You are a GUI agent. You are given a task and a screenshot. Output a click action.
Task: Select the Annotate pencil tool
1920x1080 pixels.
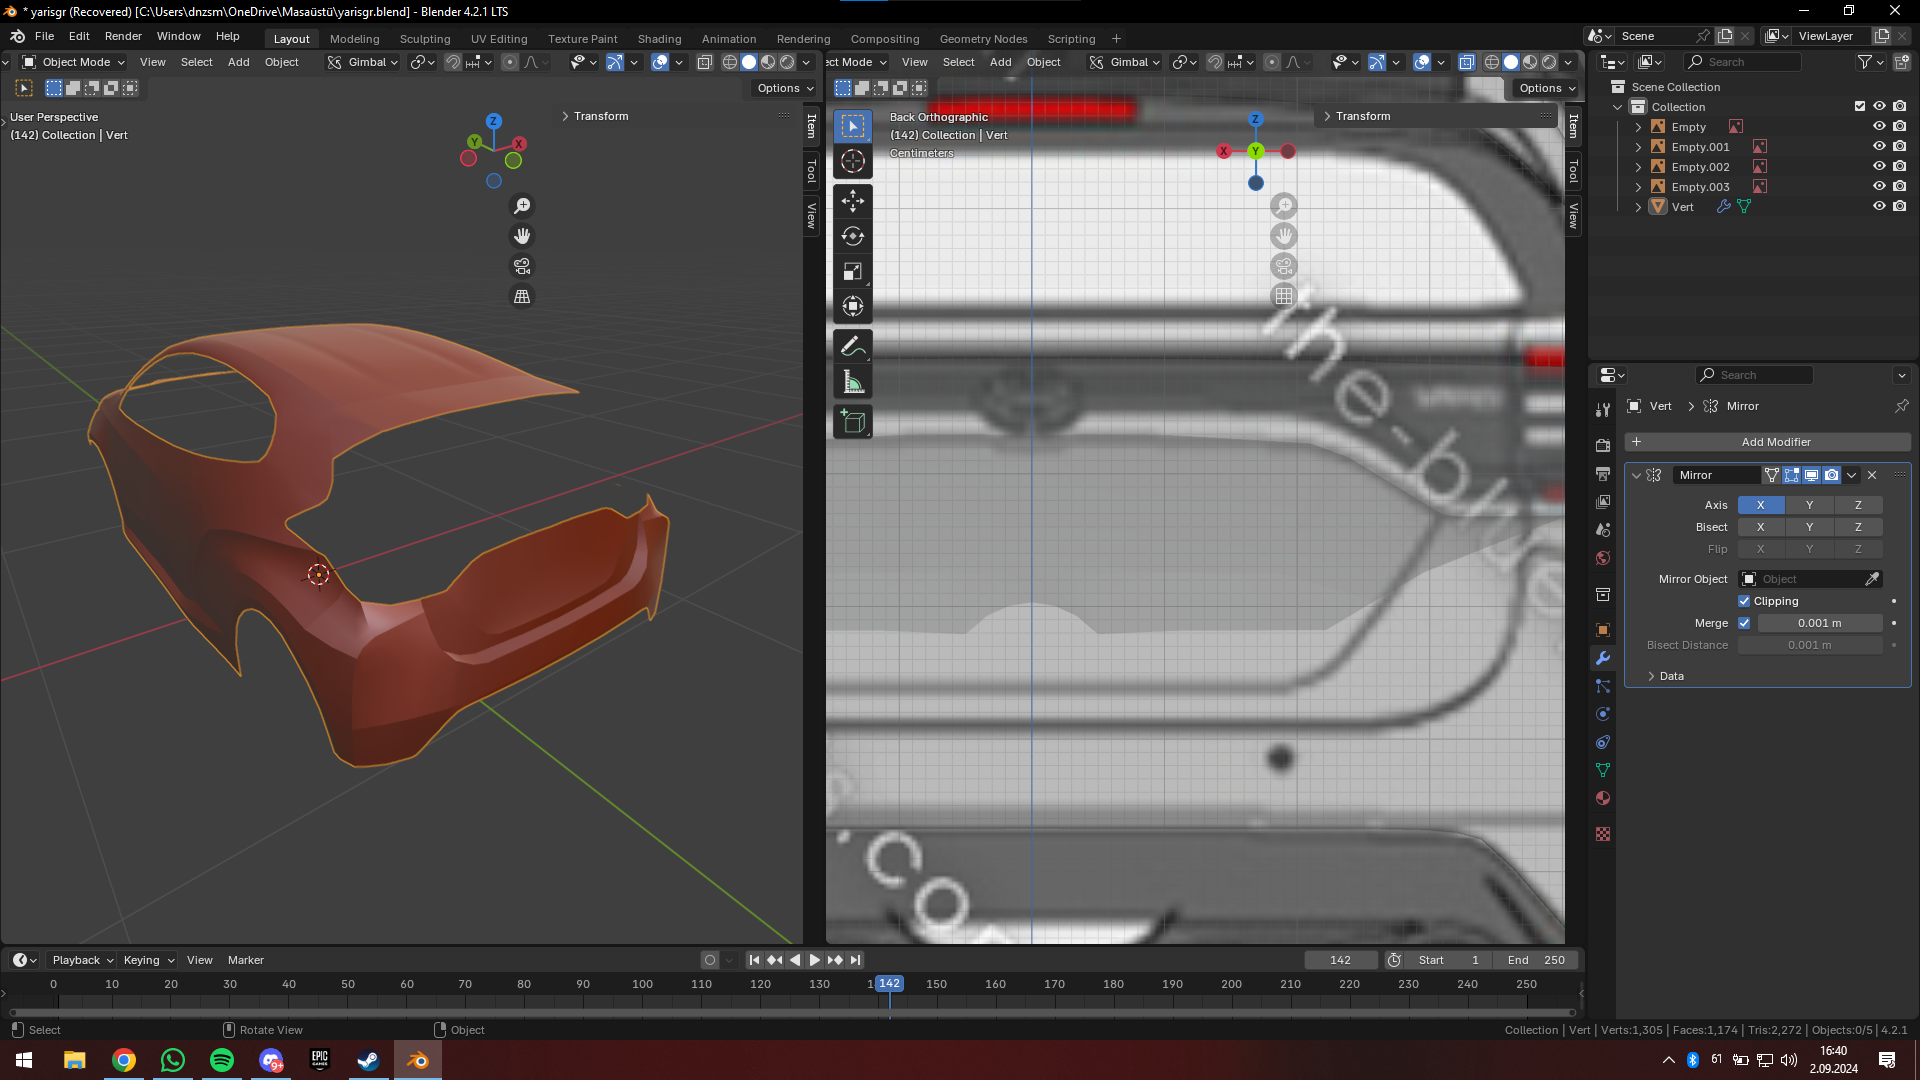[852, 346]
